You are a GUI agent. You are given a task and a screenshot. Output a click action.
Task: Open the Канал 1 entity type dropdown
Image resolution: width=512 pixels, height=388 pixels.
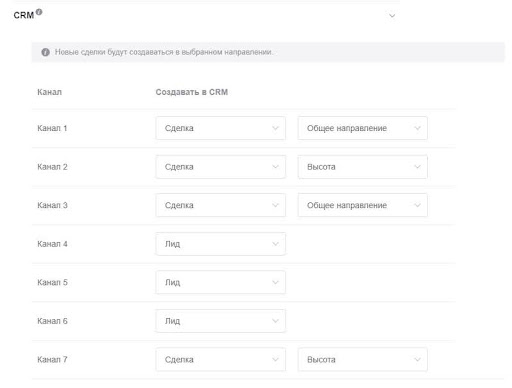(x=220, y=128)
